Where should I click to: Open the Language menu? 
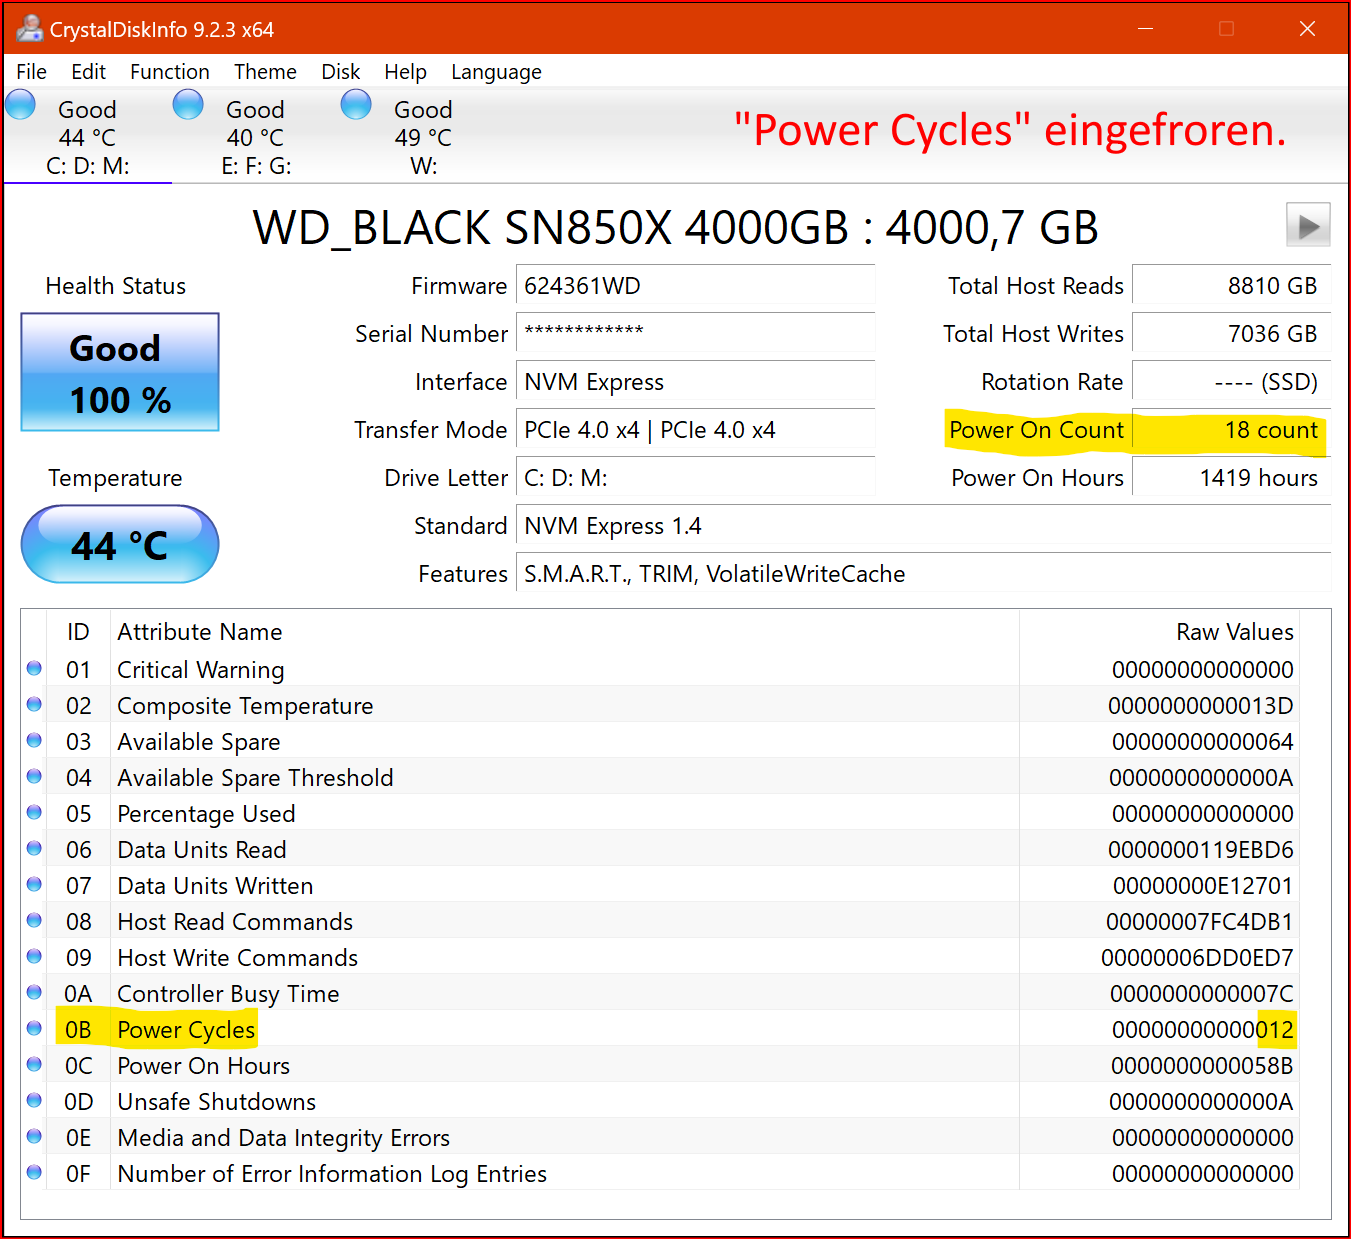point(496,72)
